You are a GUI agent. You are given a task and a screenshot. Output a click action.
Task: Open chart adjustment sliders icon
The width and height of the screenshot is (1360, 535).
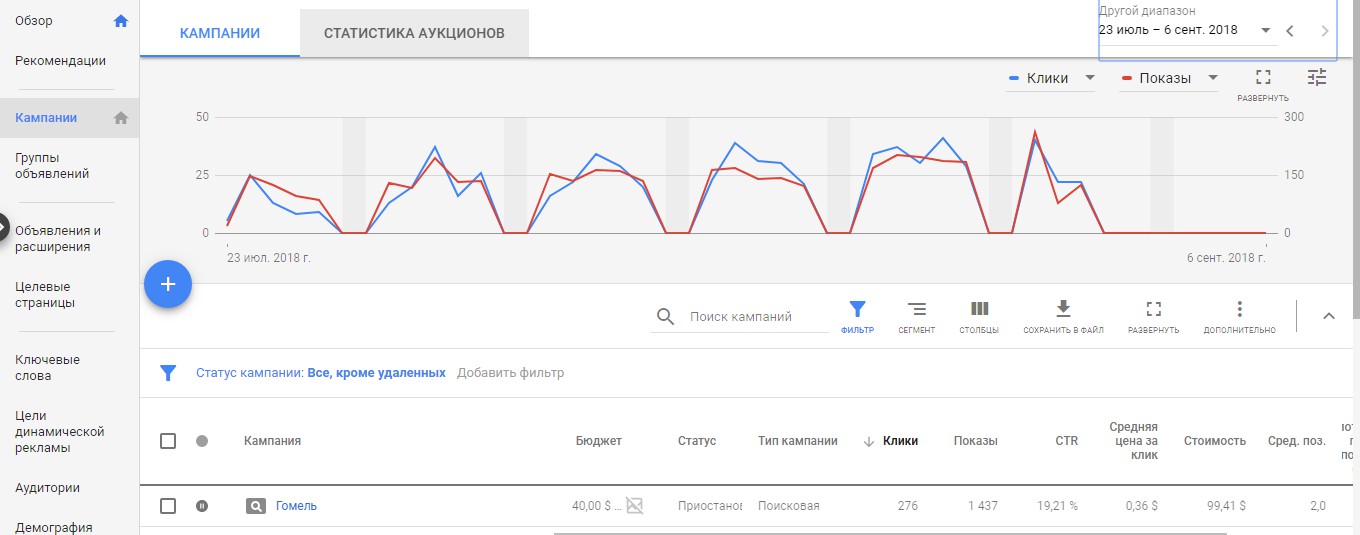coord(1316,77)
